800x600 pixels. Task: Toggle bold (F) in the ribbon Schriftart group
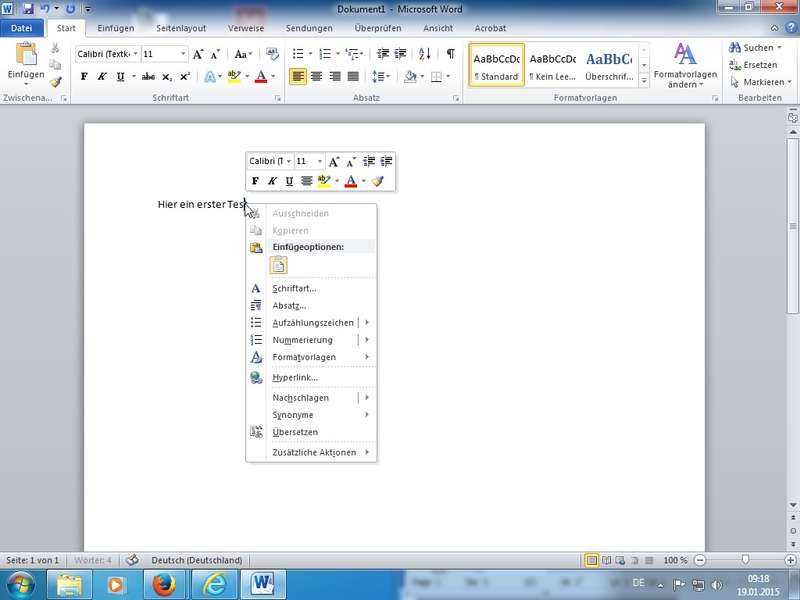84,76
